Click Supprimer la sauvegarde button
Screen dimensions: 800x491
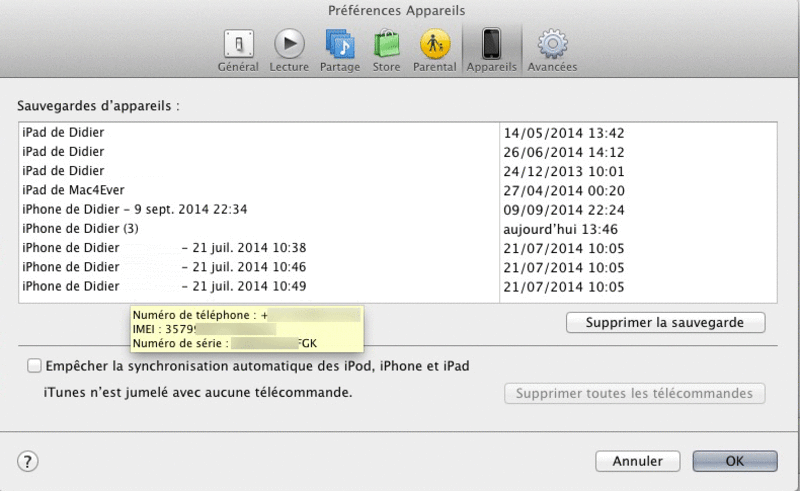[x=665, y=323]
